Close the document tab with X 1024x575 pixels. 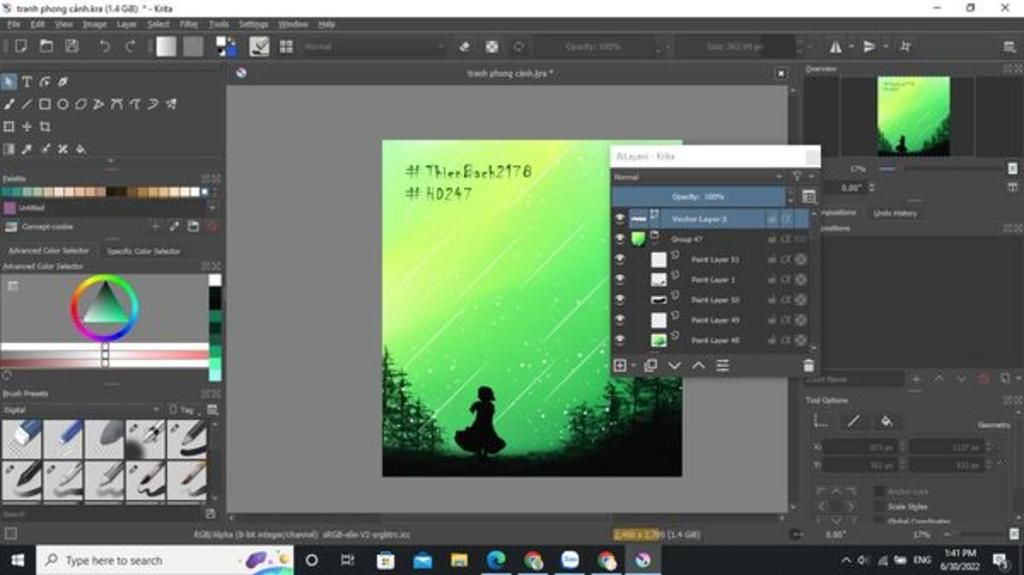(x=781, y=73)
